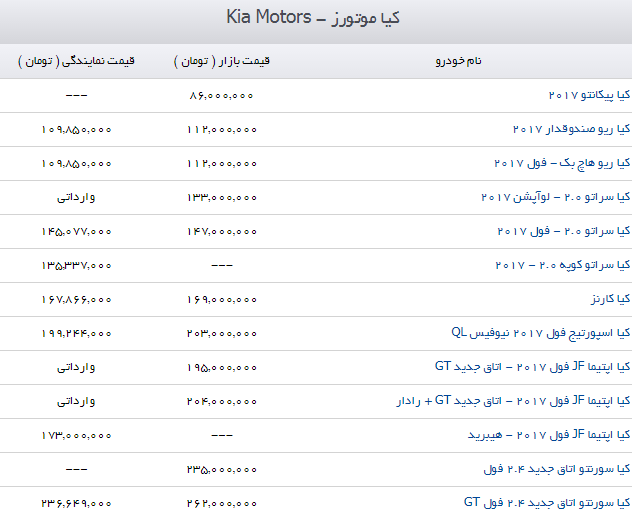632x516 pixels.
Task: Select dealer price ۱۰۹,۸۵۰,۰۰۰ in ریو هاچ بک row
Action: point(76,163)
